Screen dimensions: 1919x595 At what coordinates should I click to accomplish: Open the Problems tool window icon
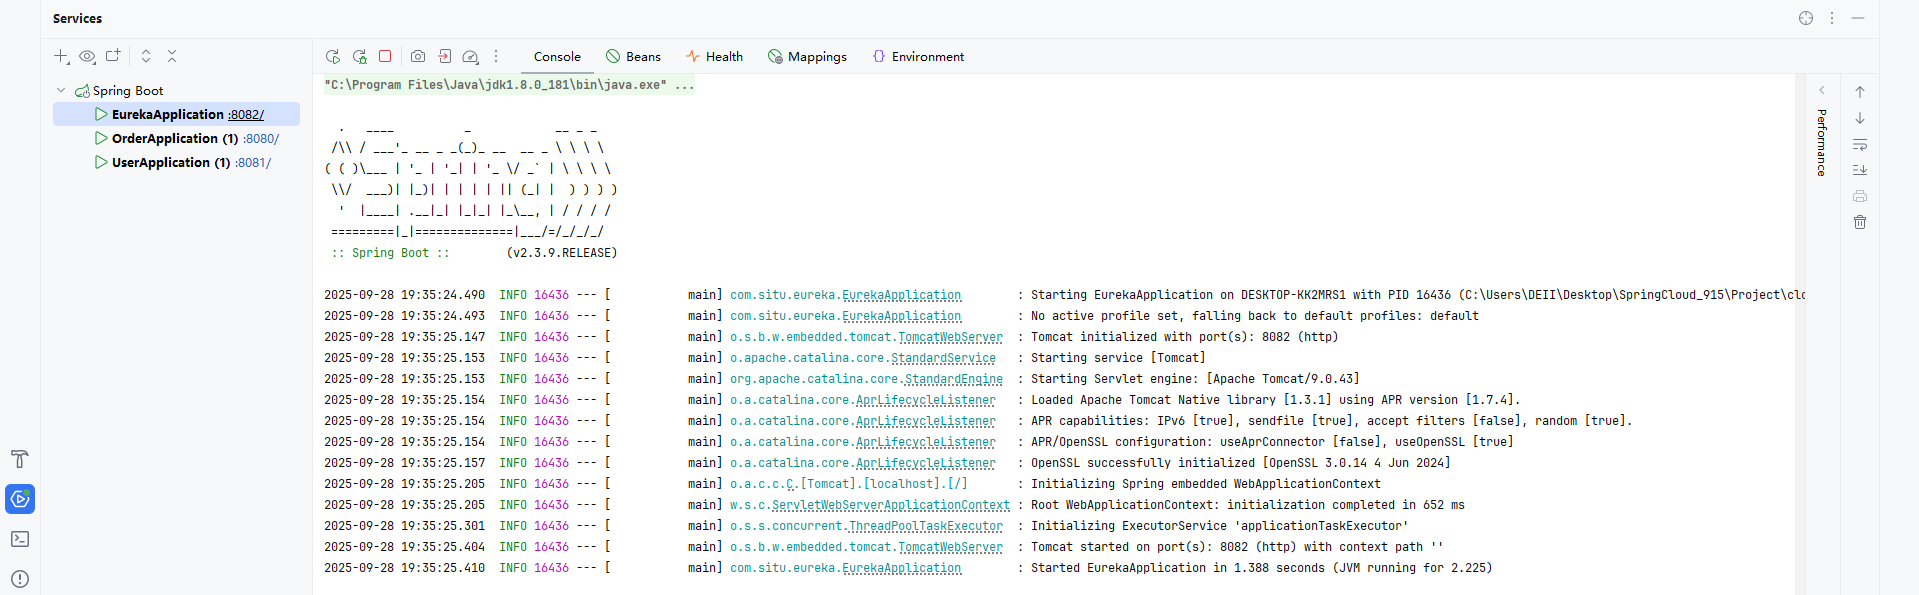click(20, 579)
